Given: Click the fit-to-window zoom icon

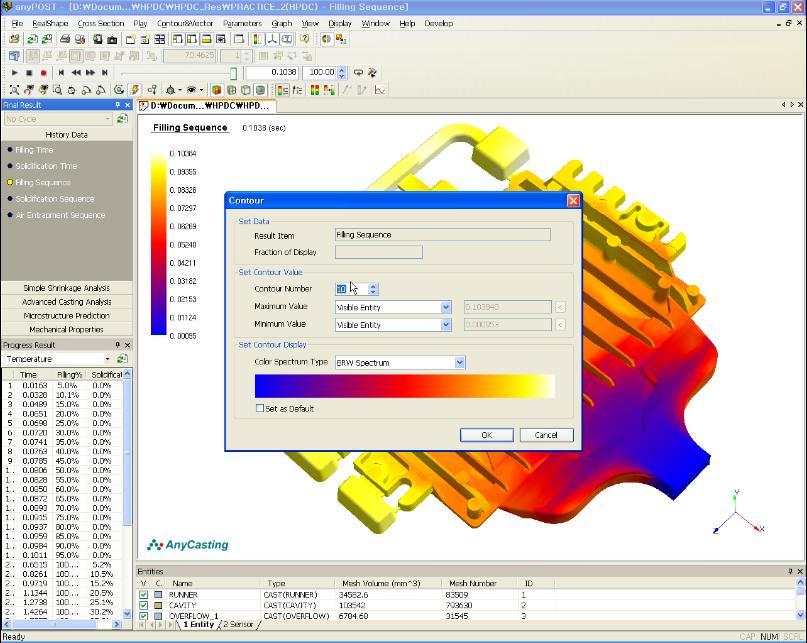Looking at the screenshot, I should [14, 90].
